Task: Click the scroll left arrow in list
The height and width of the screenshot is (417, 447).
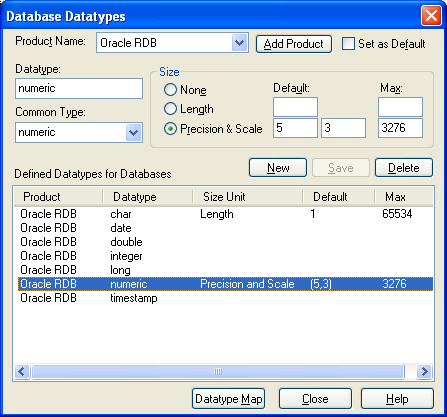Action: [x=22, y=371]
